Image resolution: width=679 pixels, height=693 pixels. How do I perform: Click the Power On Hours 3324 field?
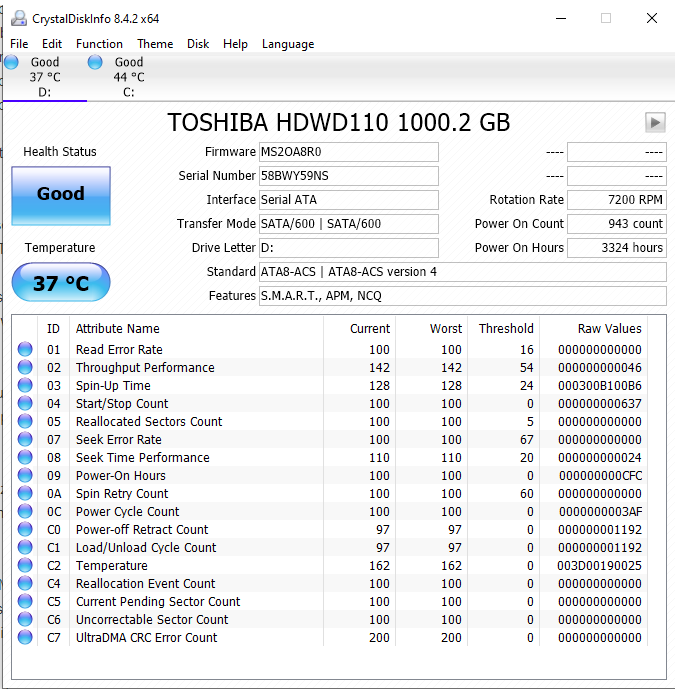pyautogui.click(x=617, y=248)
